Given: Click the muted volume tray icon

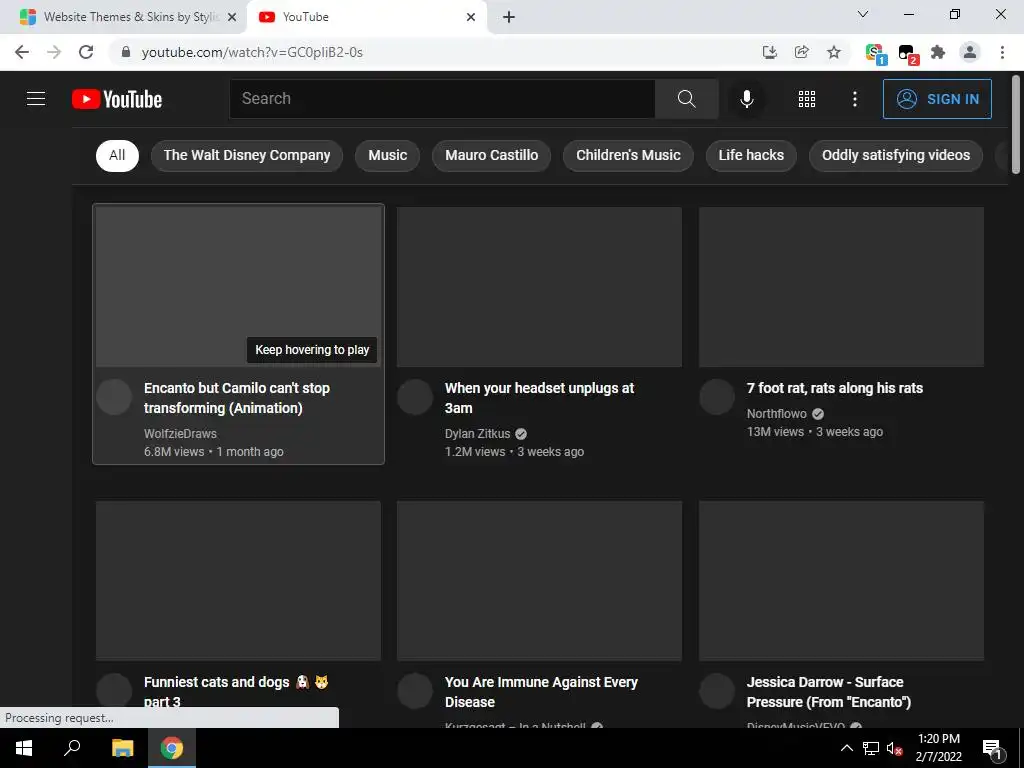Looking at the screenshot, I should click(895, 748).
